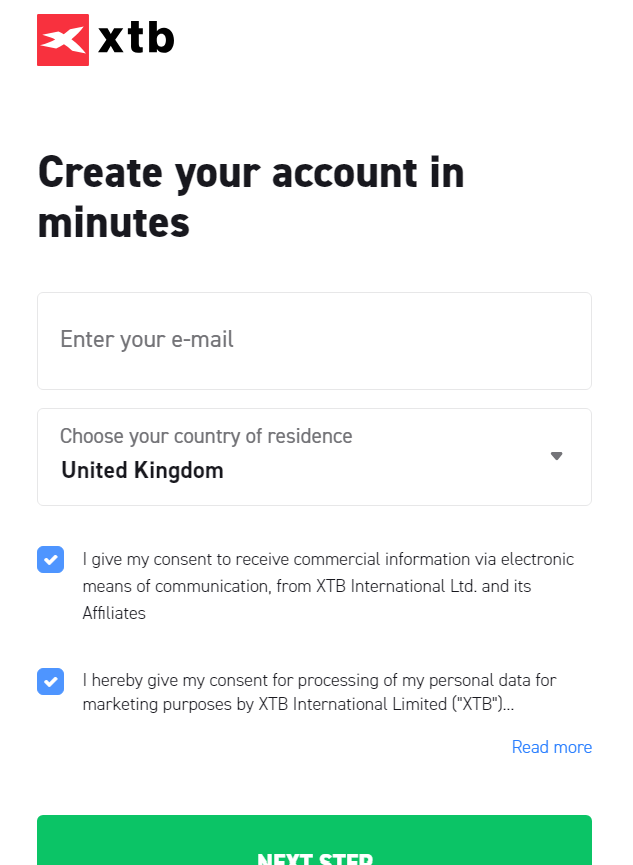The width and height of the screenshot is (633, 865).
Task: Click the "Create your account in minutes" heading
Action: [251, 197]
